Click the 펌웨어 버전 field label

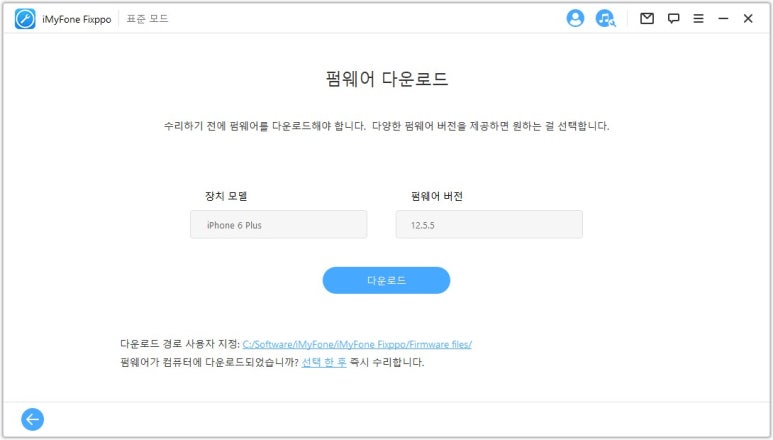coord(437,196)
